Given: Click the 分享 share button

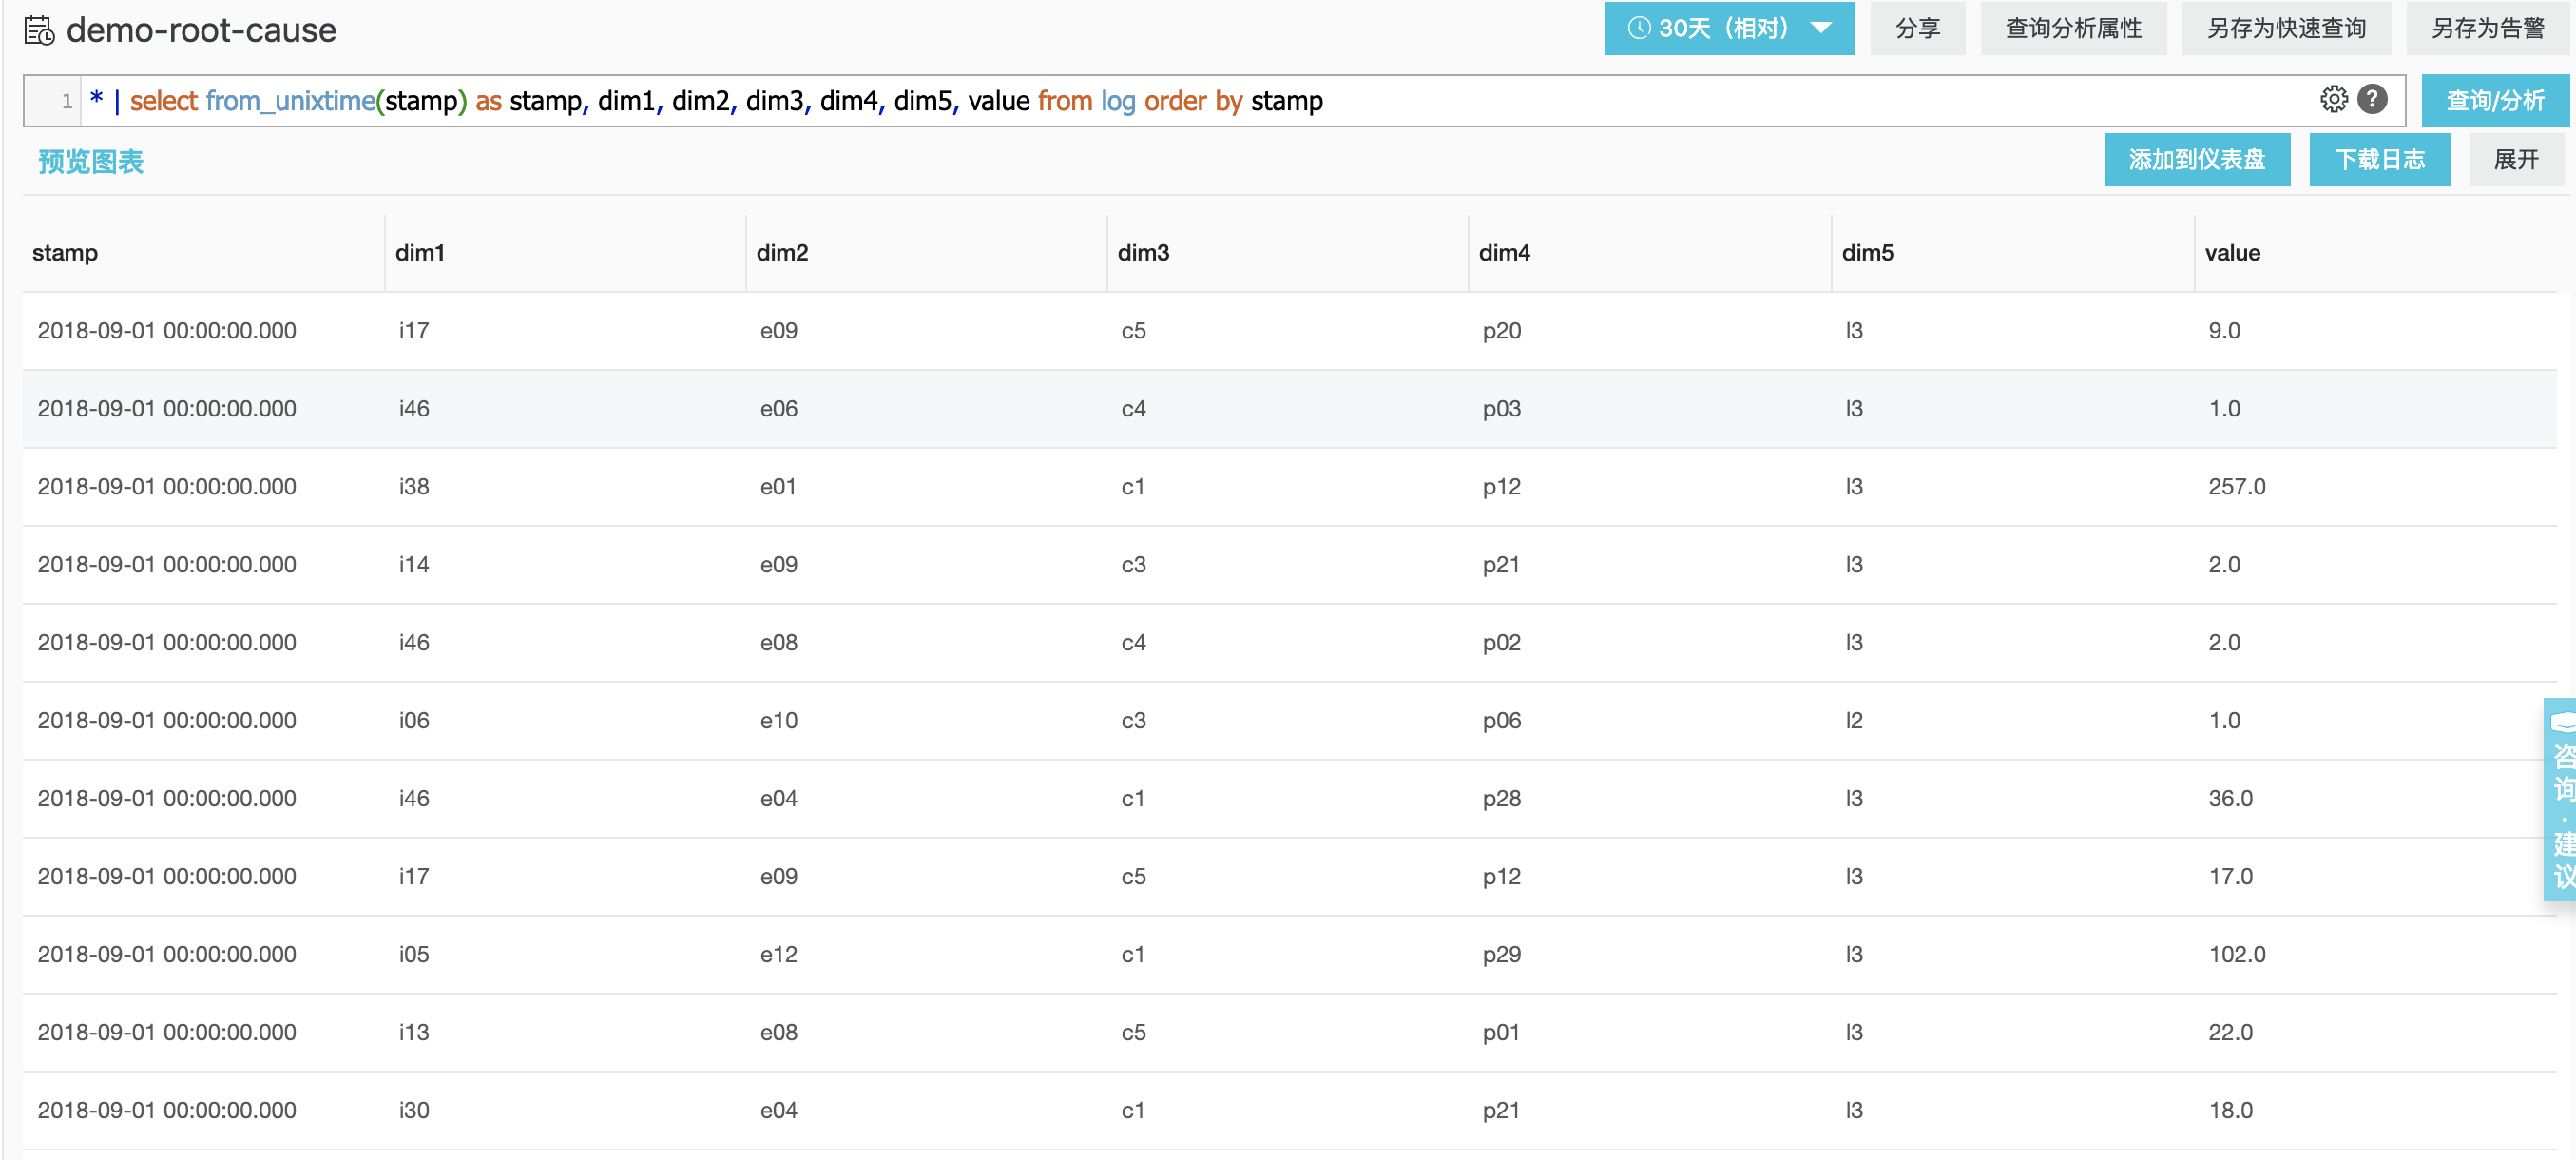Looking at the screenshot, I should (1917, 28).
